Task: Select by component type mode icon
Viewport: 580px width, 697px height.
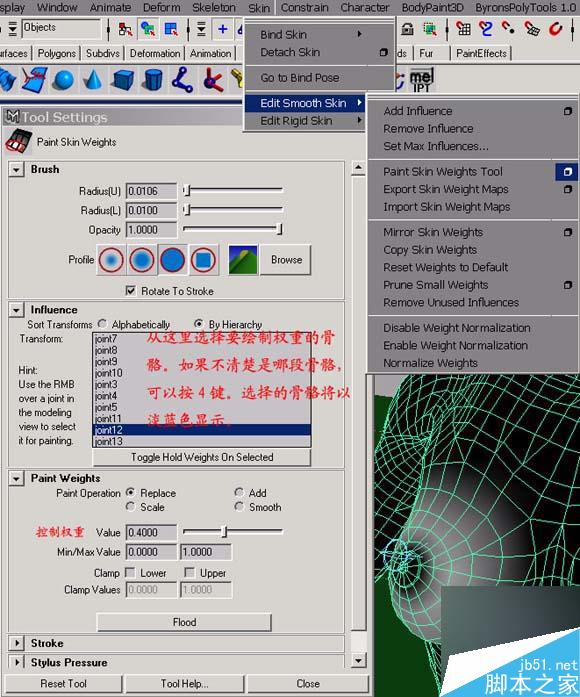Action: [x=171, y=29]
